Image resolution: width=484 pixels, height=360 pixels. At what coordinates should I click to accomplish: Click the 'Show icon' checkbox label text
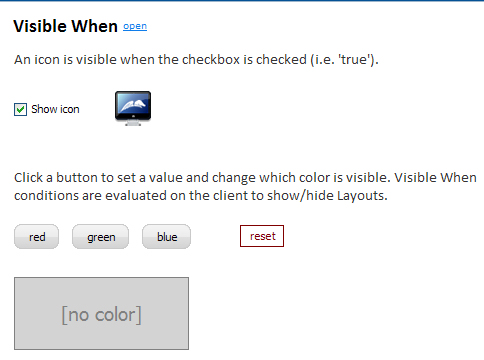(x=55, y=109)
